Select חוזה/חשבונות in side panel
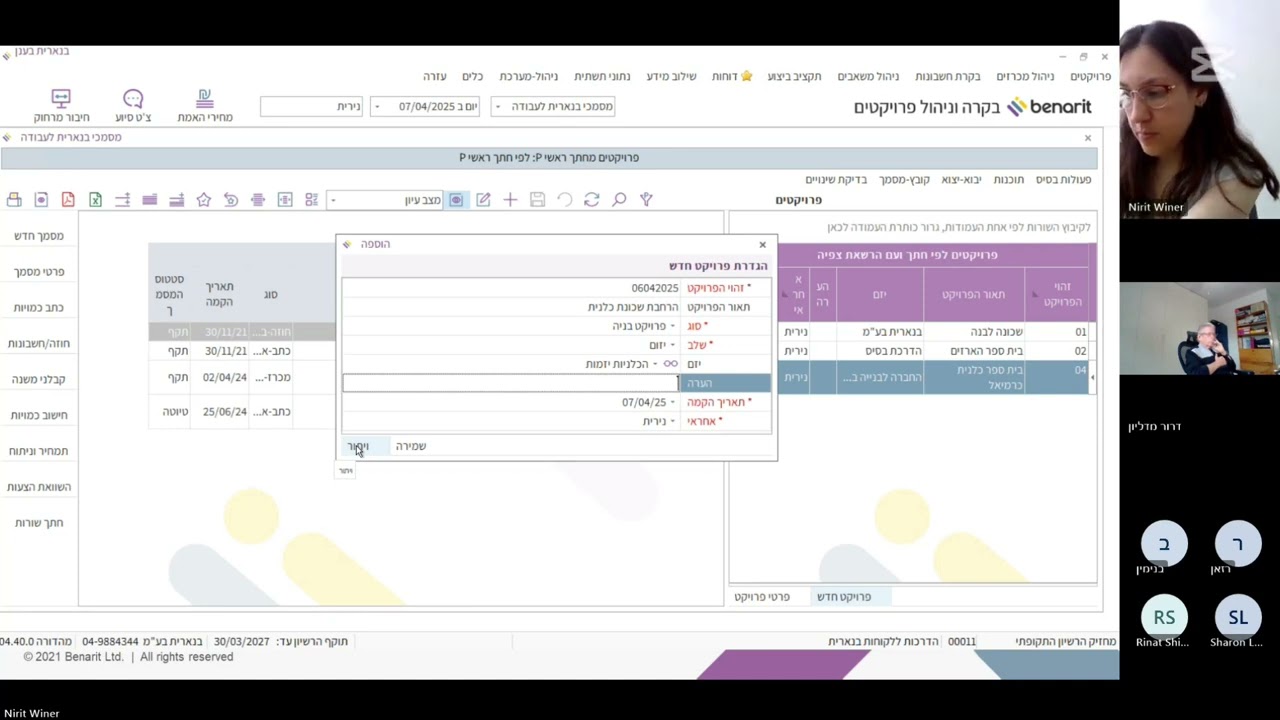 click(39, 344)
